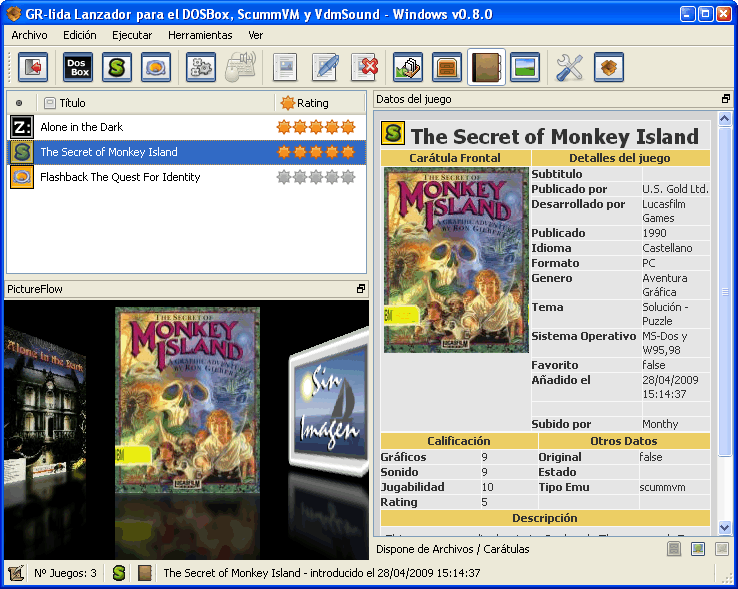The image size is (738, 589).
Task: Click the ScummVM toolbar icon
Action: [117, 67]
